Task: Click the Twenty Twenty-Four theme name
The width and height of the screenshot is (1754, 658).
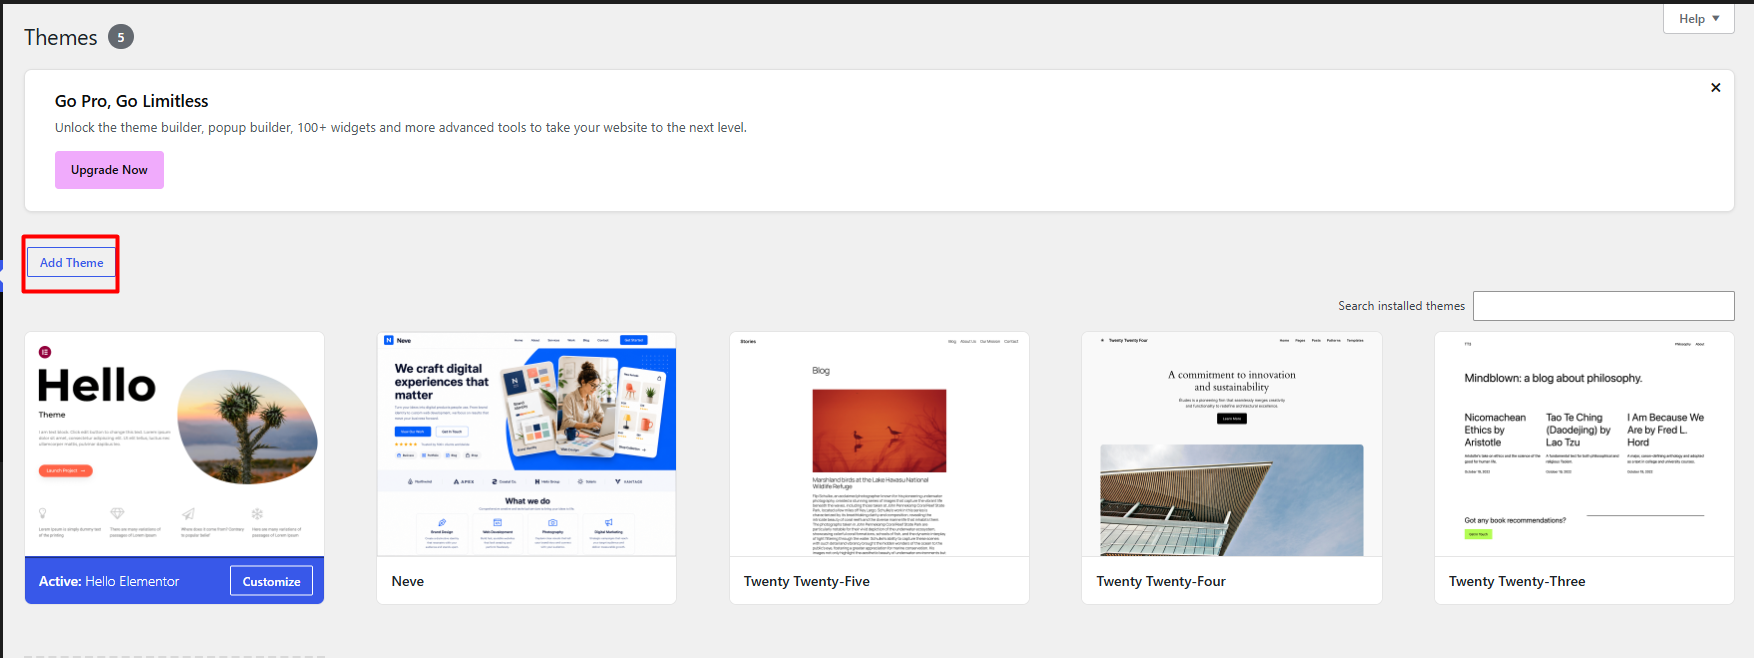Action: [x=1161, y=581]
